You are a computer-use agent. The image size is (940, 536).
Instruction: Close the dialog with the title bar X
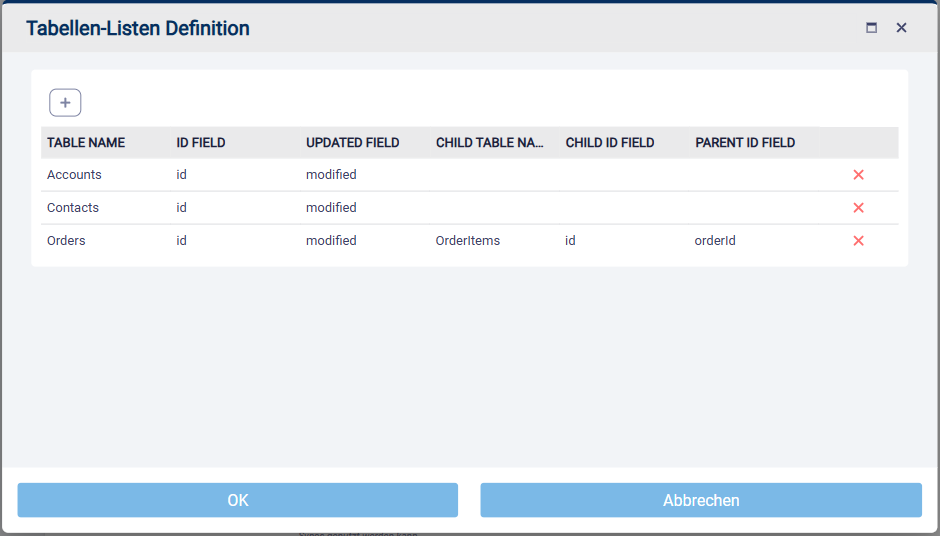[x=901, y=28]
